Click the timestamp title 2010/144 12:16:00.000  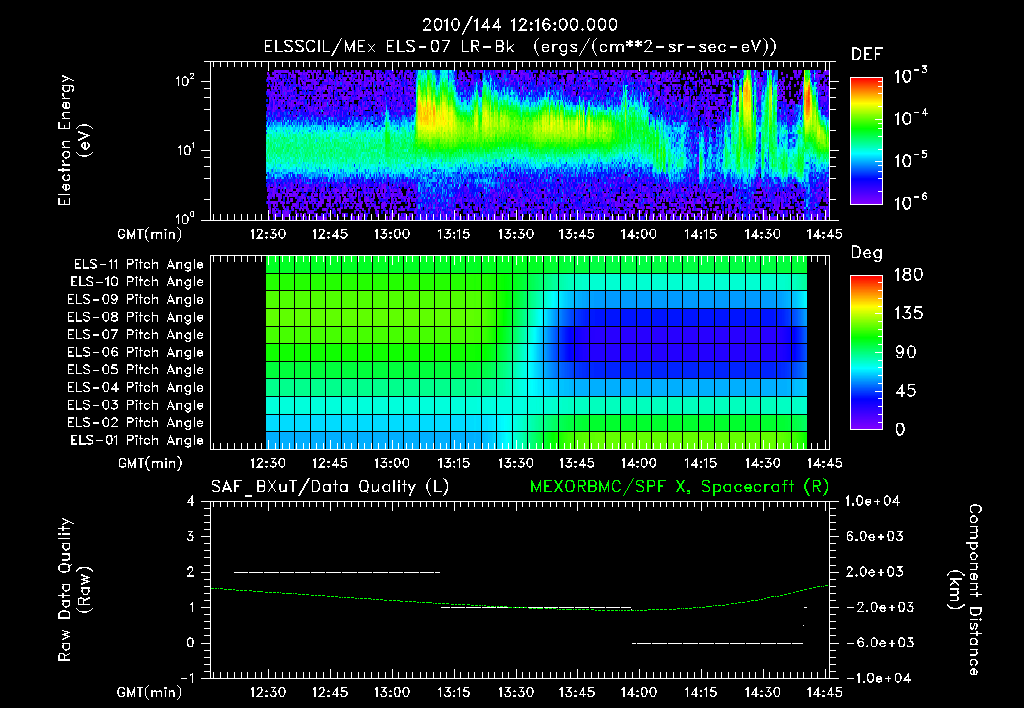pos(519,25)
